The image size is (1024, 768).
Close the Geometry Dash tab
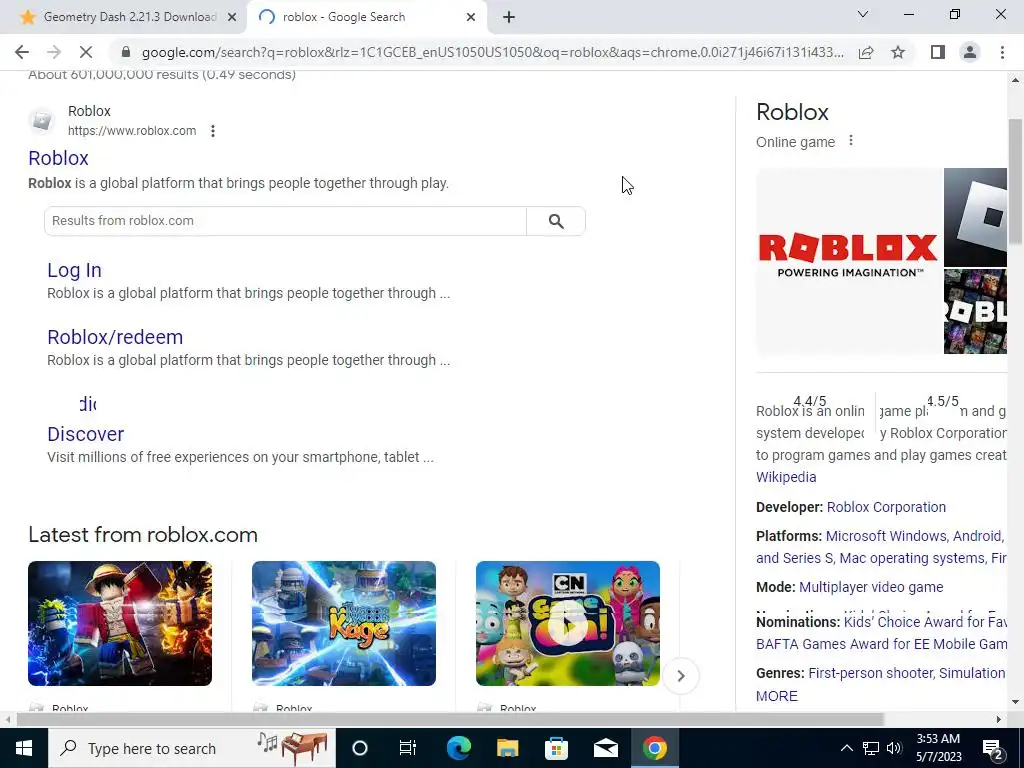(232, 18)
